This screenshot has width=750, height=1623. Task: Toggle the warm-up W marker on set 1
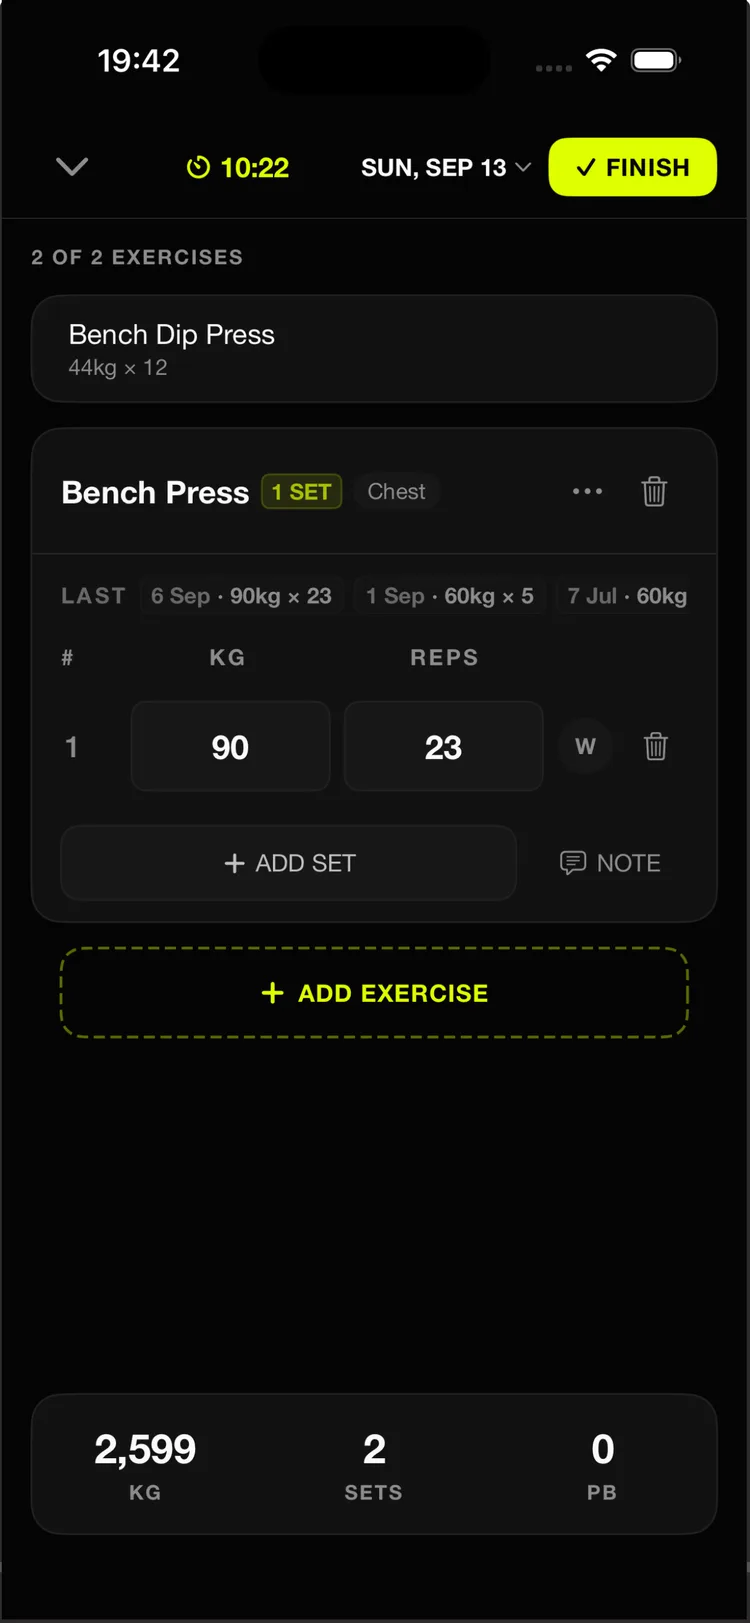pos(585,746)
